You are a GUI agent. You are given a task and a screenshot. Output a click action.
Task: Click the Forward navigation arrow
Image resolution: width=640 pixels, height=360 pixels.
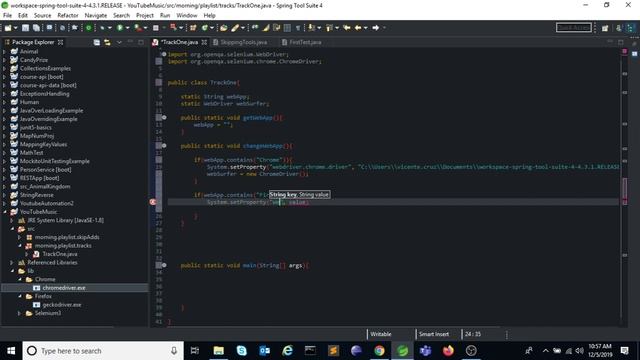click(x=376, y=28)
